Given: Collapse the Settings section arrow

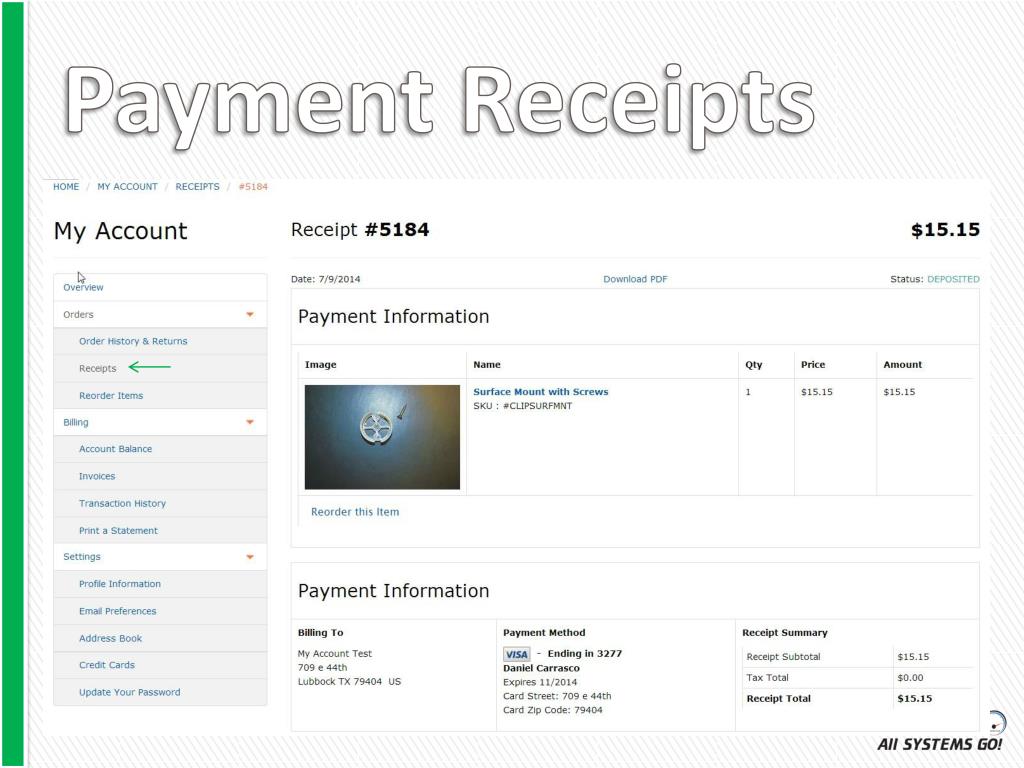Looking at the screenshot, I should click(x=249, y=557).
